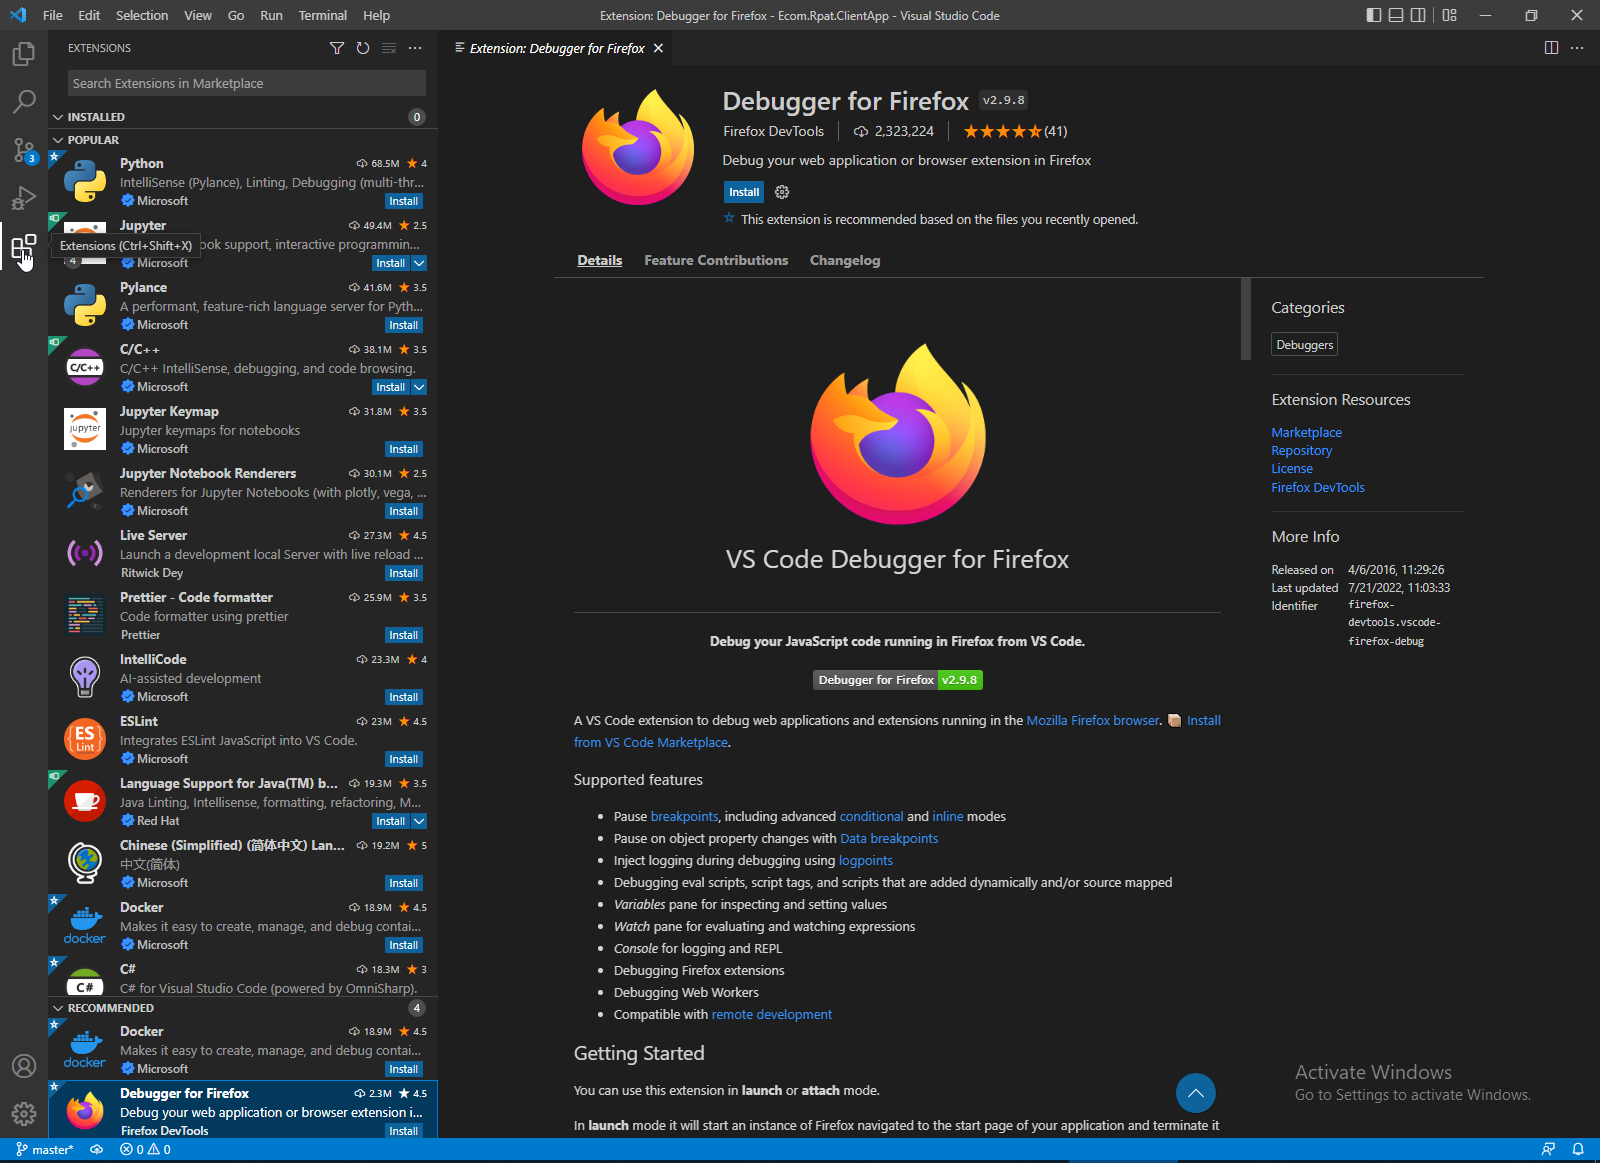Synchronize changes from the status bar
The image size is (1600, 1163).
click(x=97, y=1150)
